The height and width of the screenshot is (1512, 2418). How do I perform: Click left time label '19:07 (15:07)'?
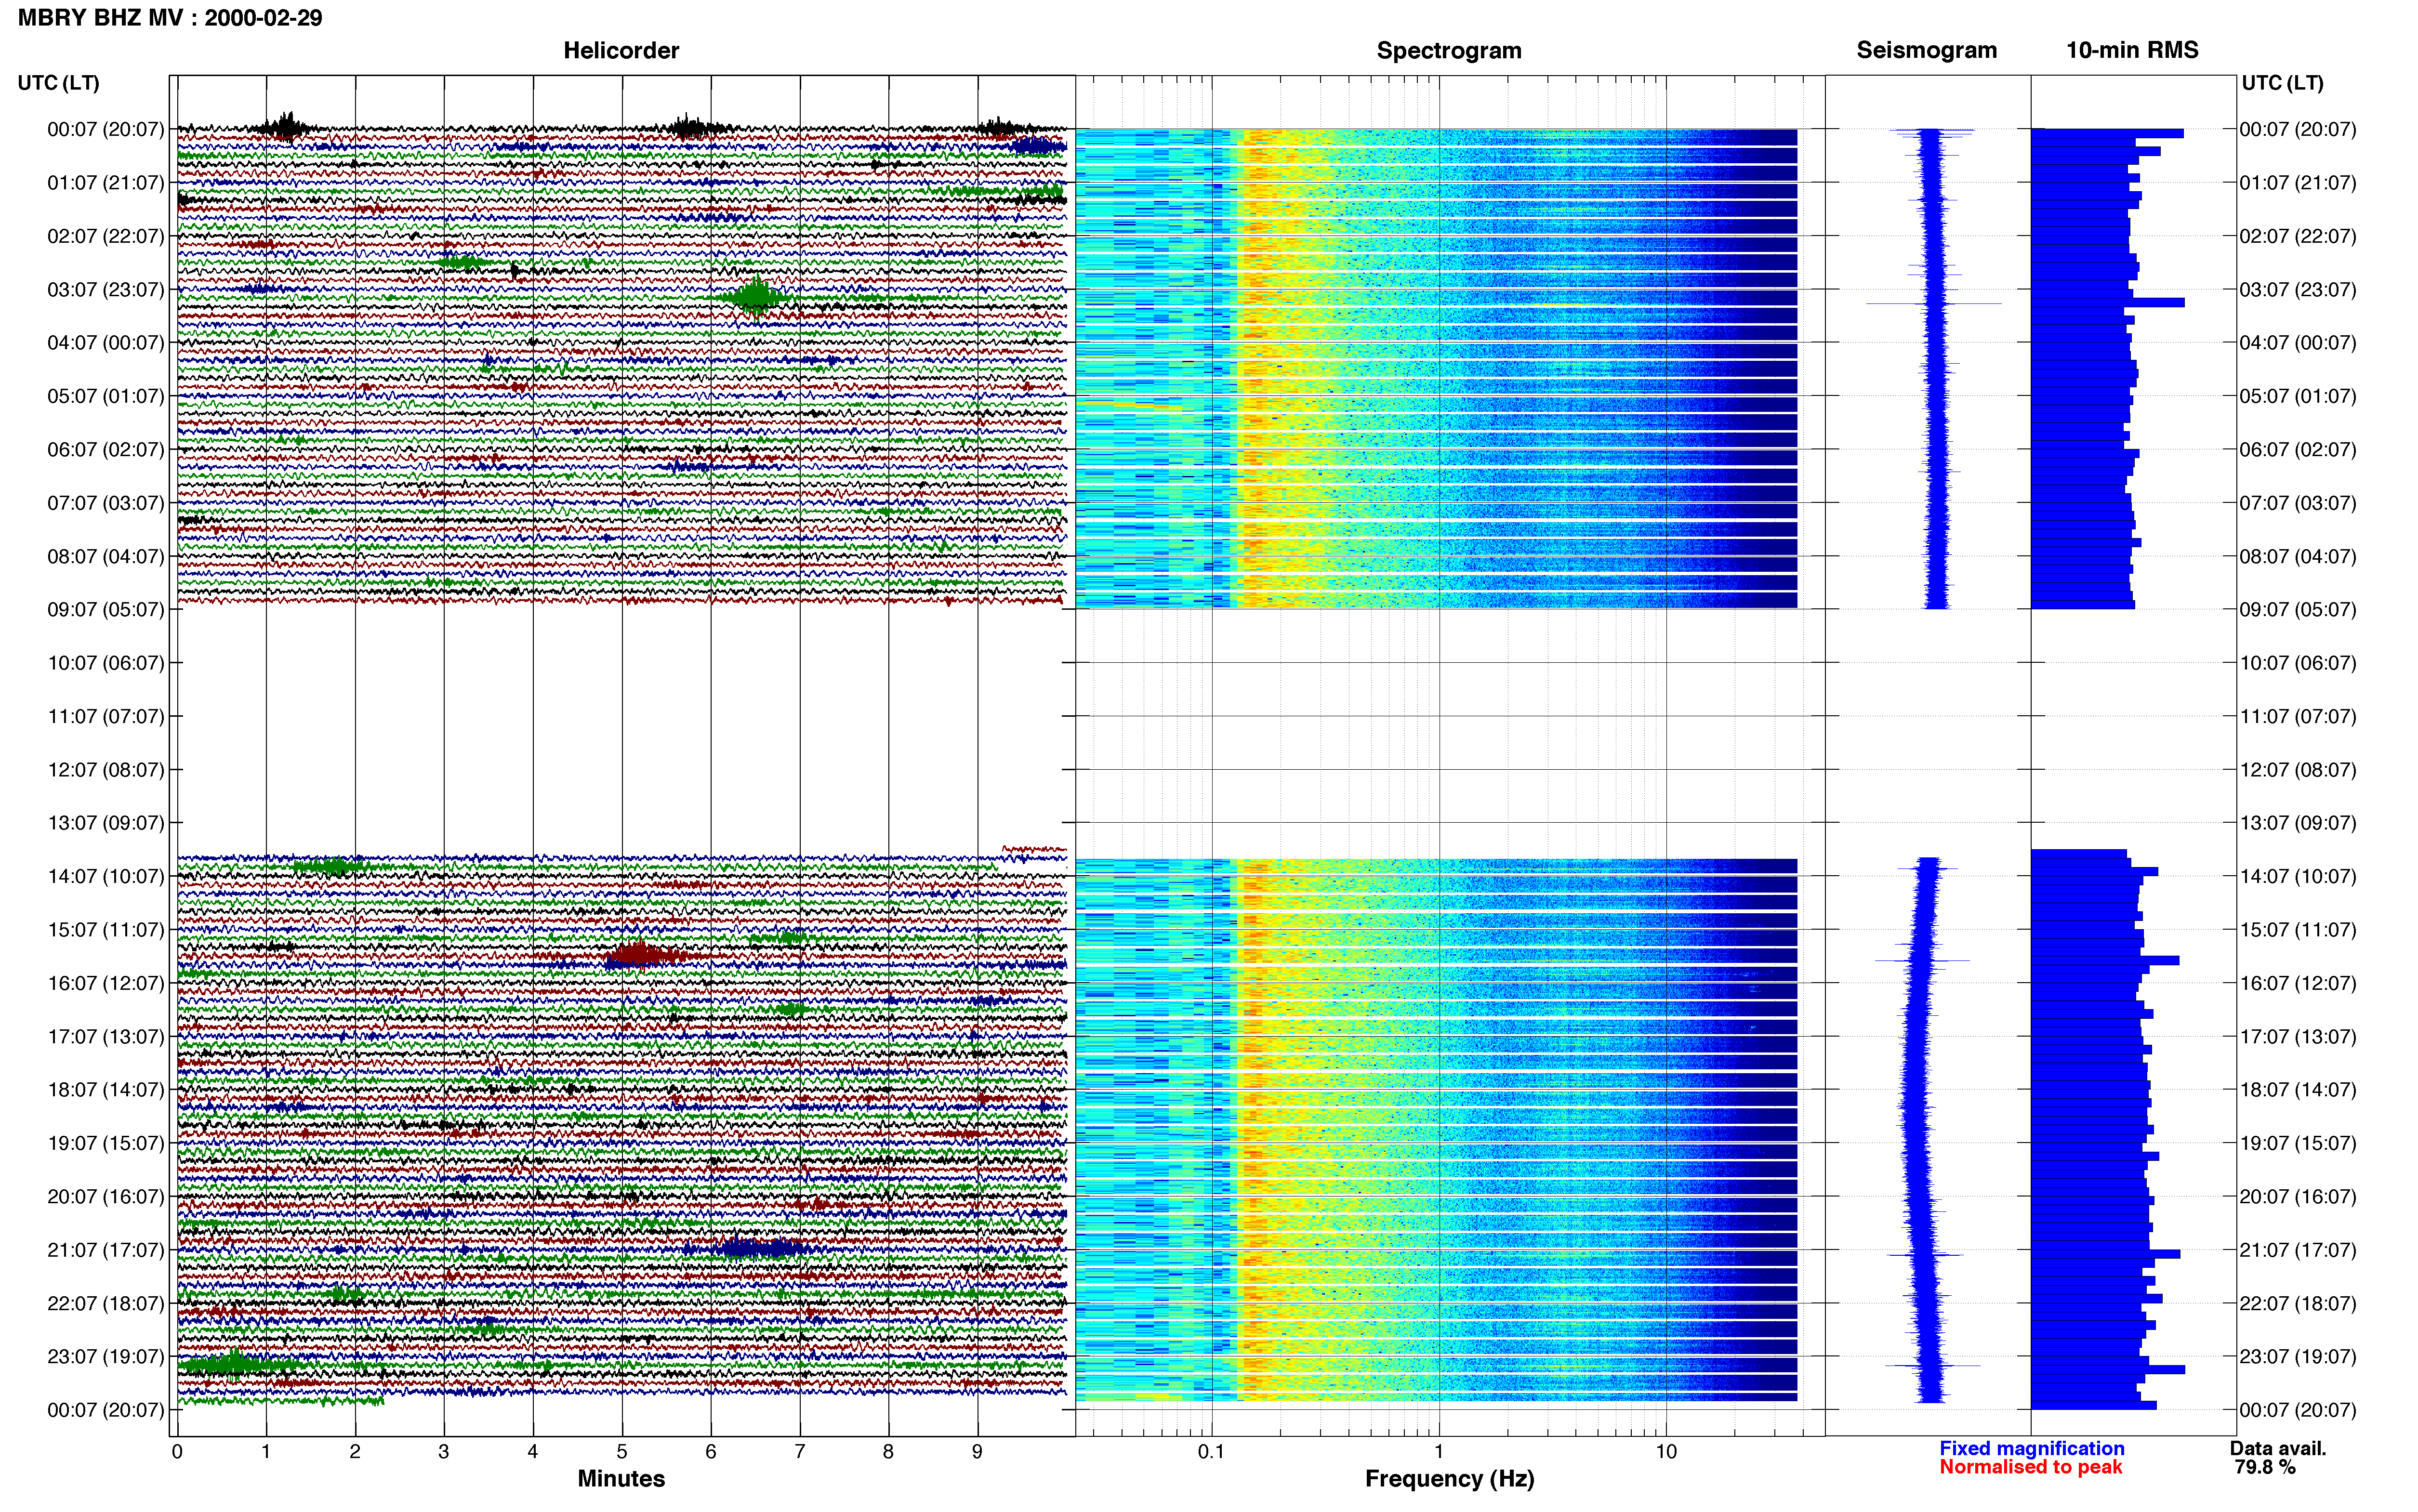106,1143
